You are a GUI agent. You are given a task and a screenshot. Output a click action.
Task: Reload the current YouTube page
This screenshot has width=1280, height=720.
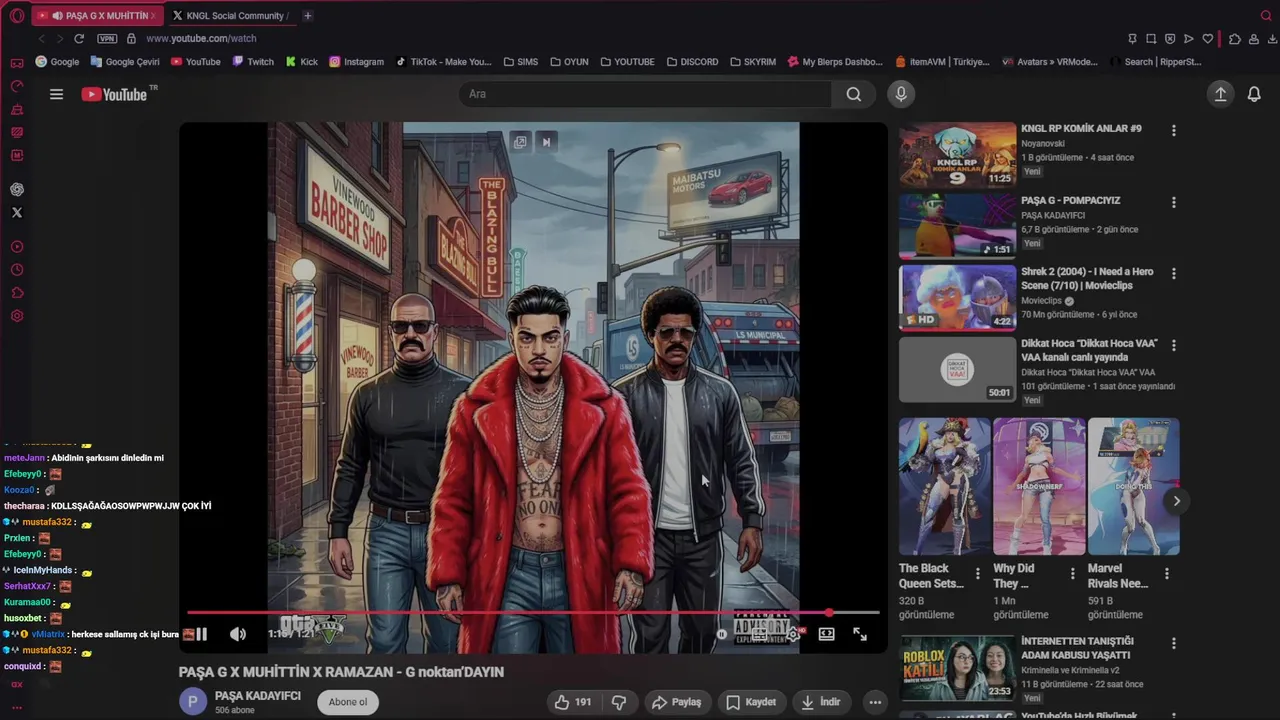79,38
